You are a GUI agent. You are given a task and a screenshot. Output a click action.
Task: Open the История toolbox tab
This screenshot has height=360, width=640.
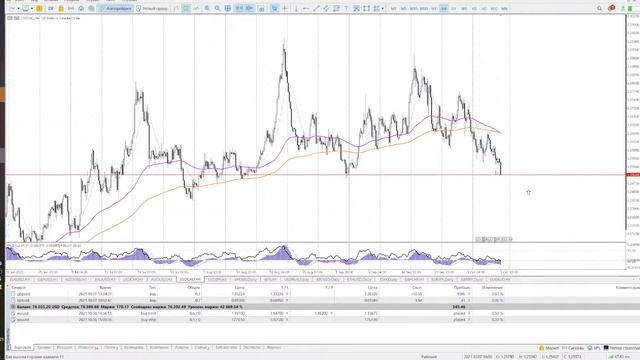(x=64, y=348)
